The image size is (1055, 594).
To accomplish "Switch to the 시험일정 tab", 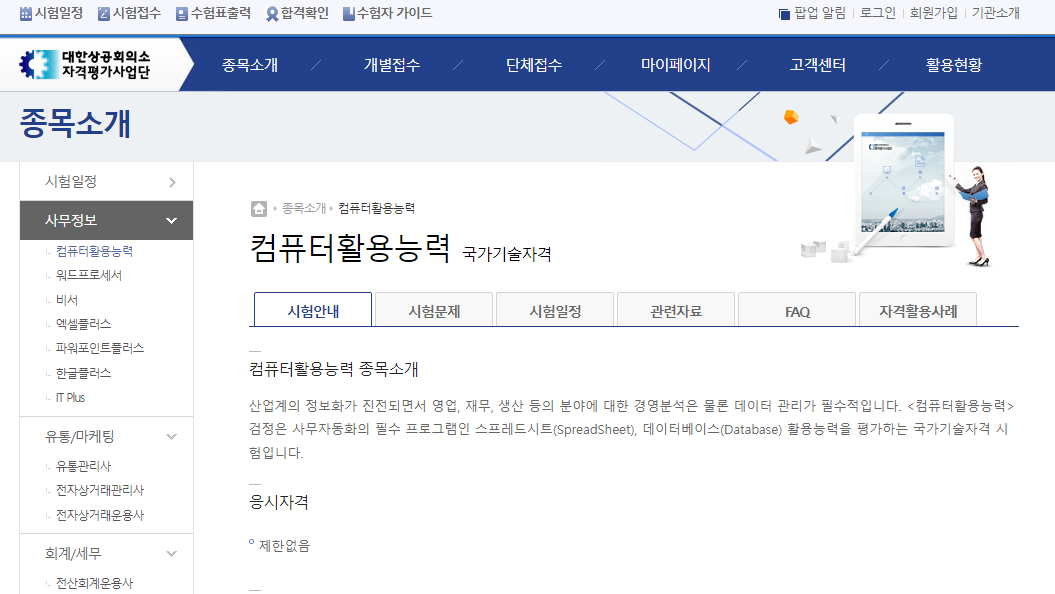I will coord(555,309).
